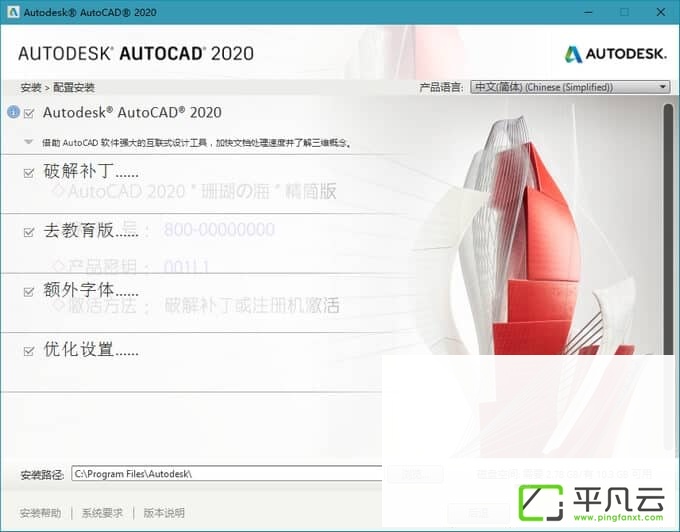Disable the 额外字体 checkbox
The height and width of the screenshot is (532, 680).
tap(29, 291)
